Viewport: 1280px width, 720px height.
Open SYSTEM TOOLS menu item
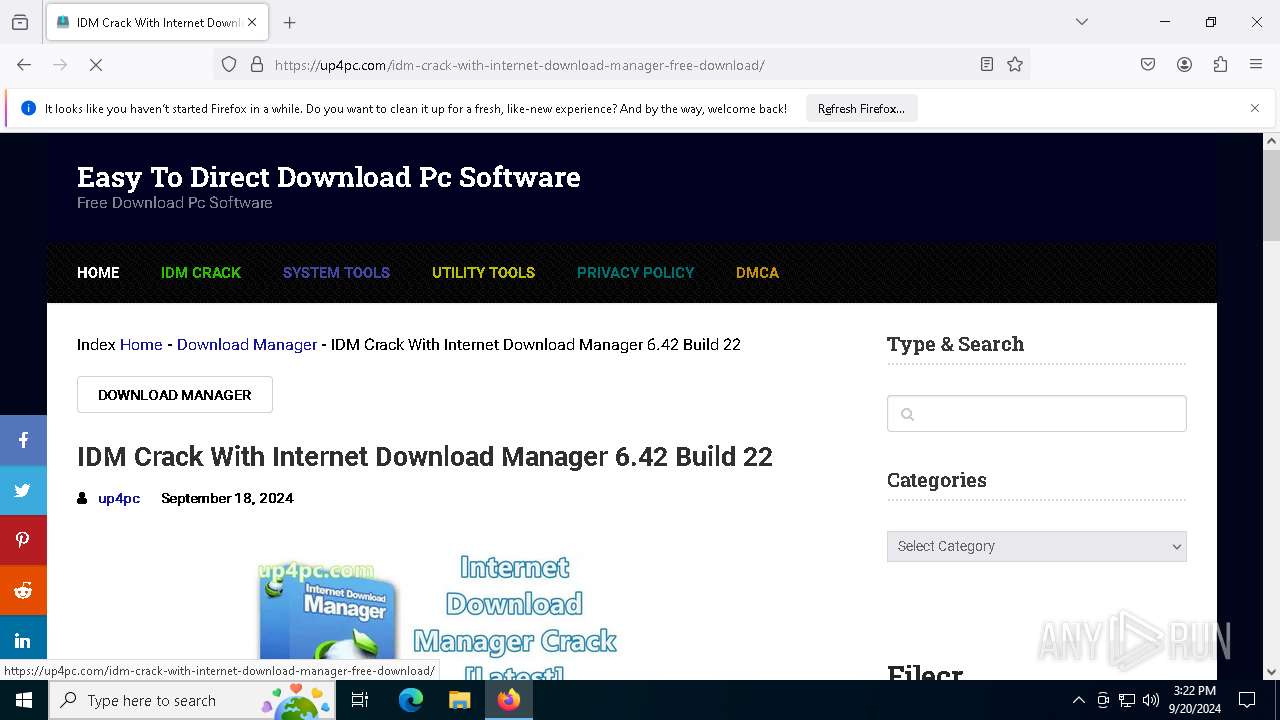[x=336, y=273]
